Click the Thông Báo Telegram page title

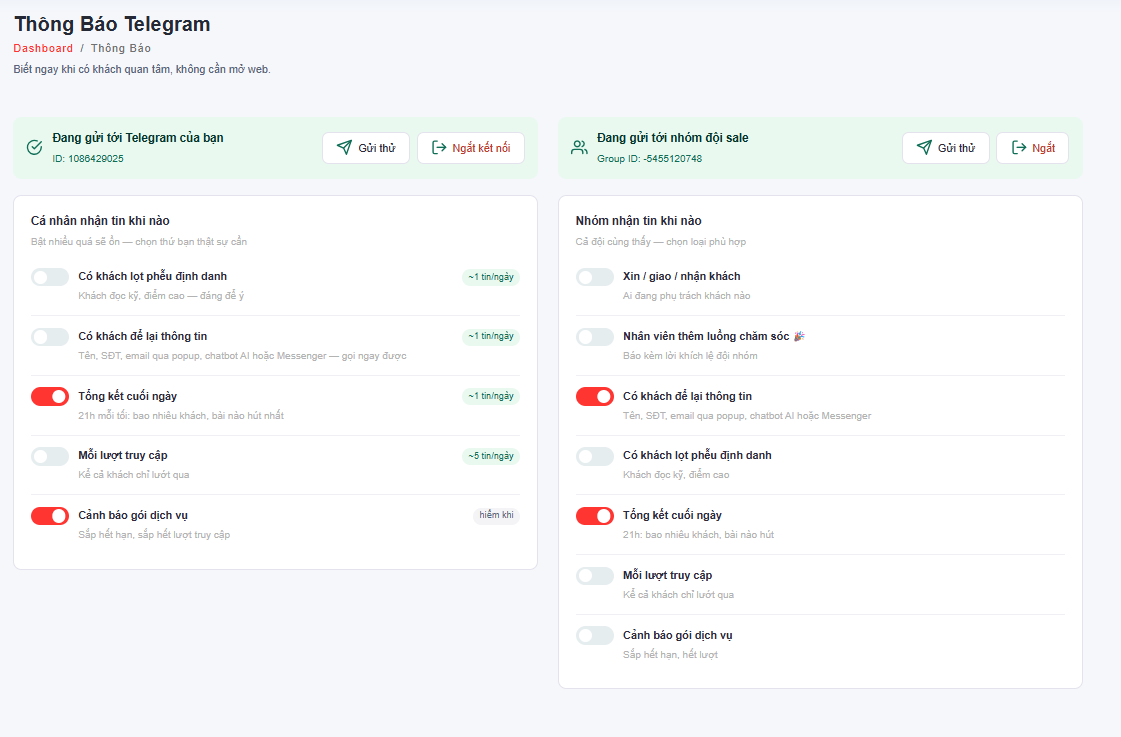(x=112, y=24)
